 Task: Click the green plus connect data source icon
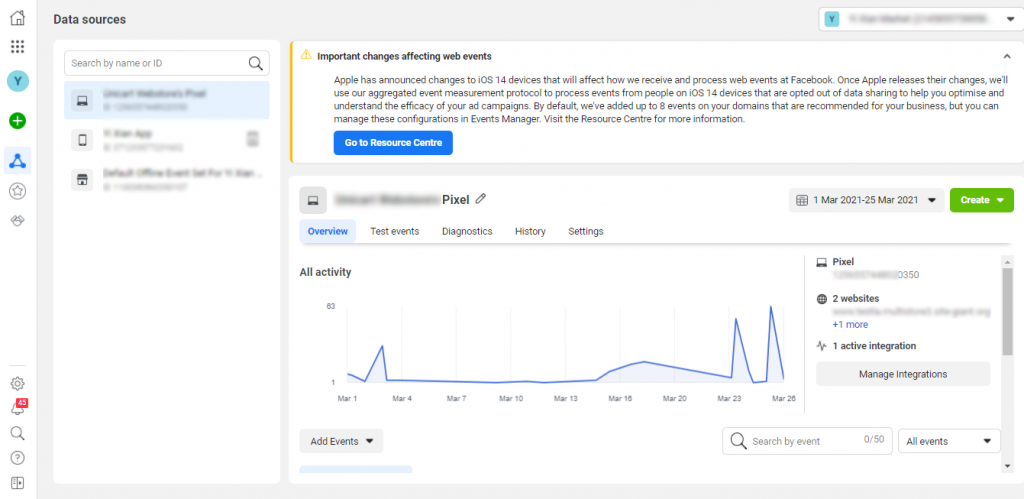point(18,120)
